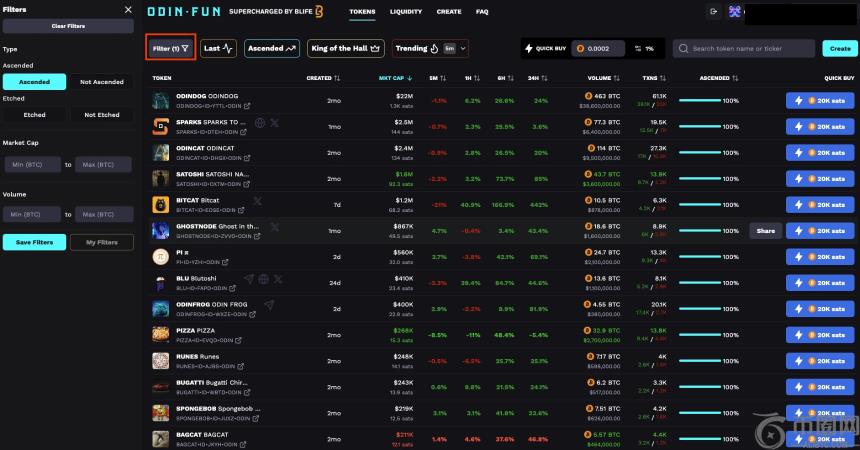Expand the Trending timeframe 5m dropdown
The height and width of the screenshot is (450, 860).
coord(450,48)
